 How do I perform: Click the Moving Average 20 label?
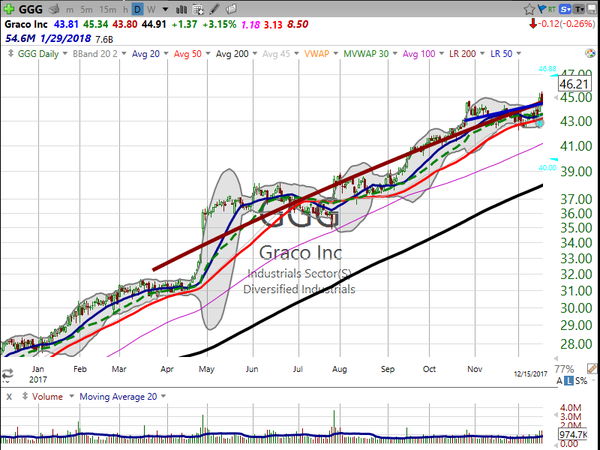(118, 397)
